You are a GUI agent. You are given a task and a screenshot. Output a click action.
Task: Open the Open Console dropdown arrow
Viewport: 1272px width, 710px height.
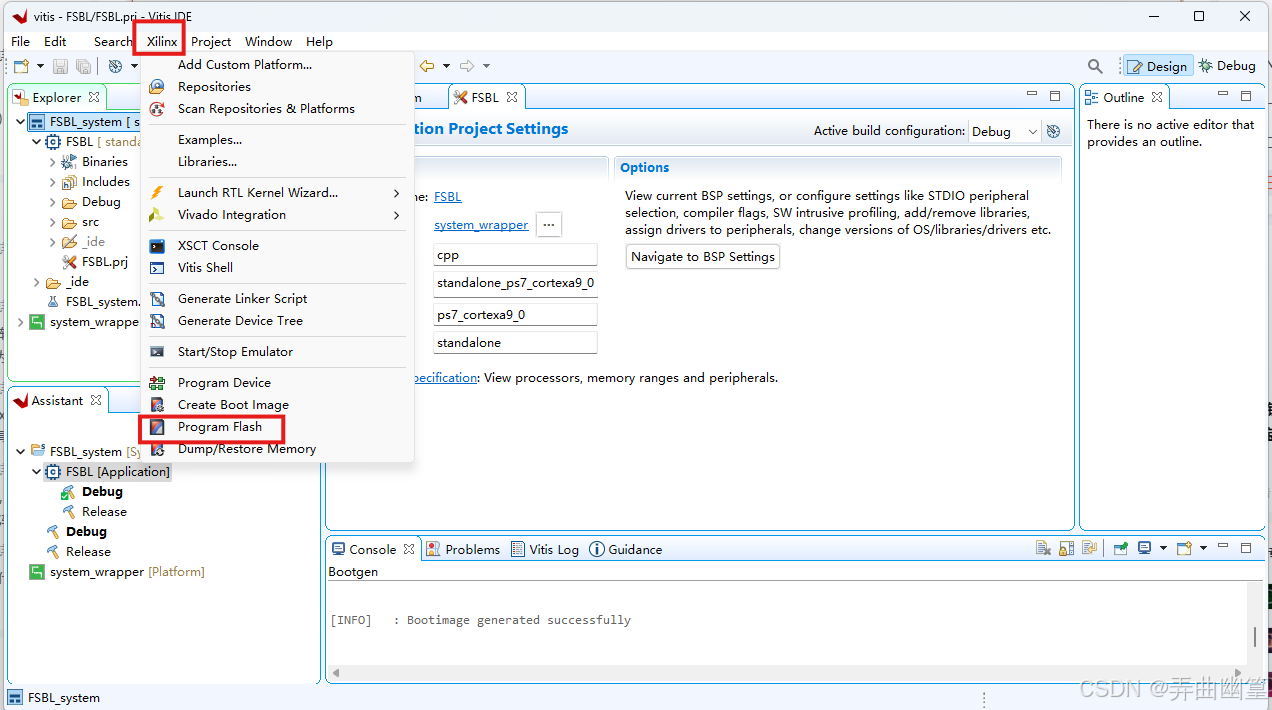[x=1203, y=548]
